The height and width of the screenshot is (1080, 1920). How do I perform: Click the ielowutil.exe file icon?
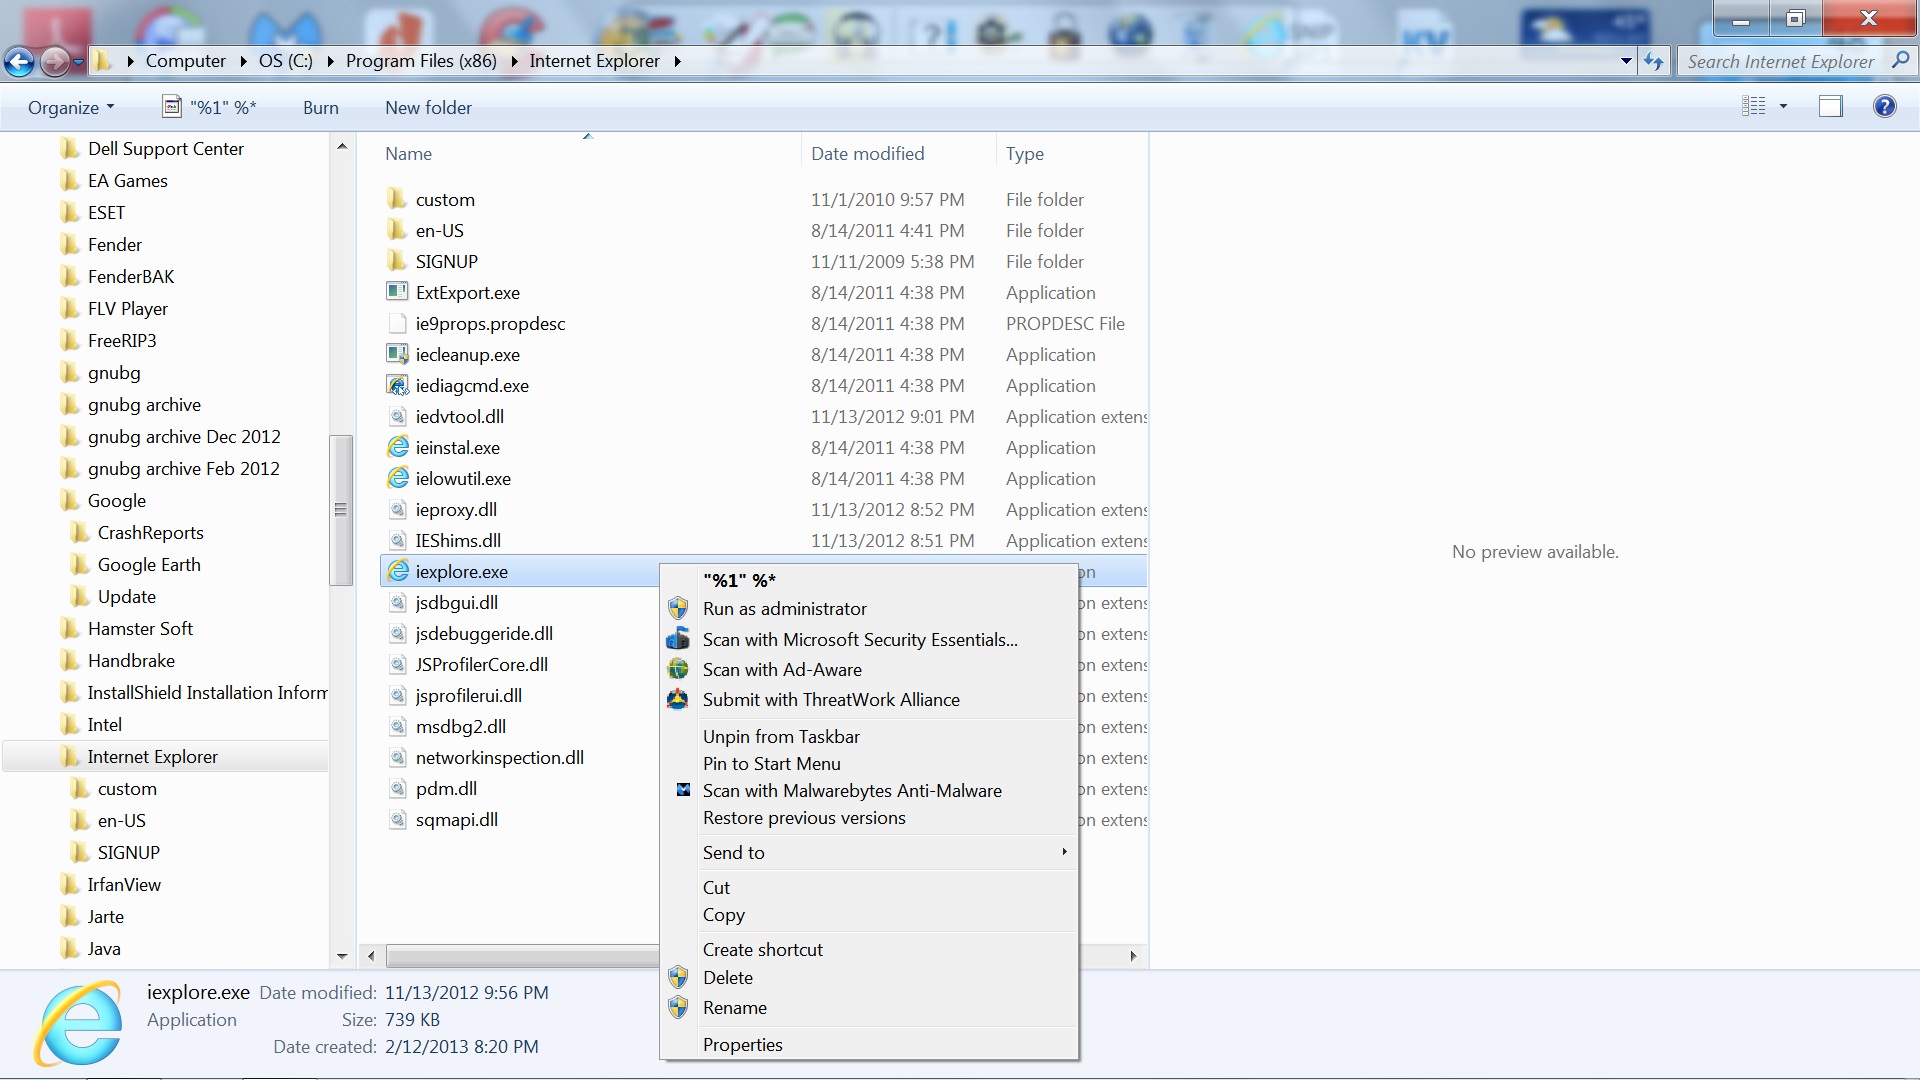click(398, 478)
